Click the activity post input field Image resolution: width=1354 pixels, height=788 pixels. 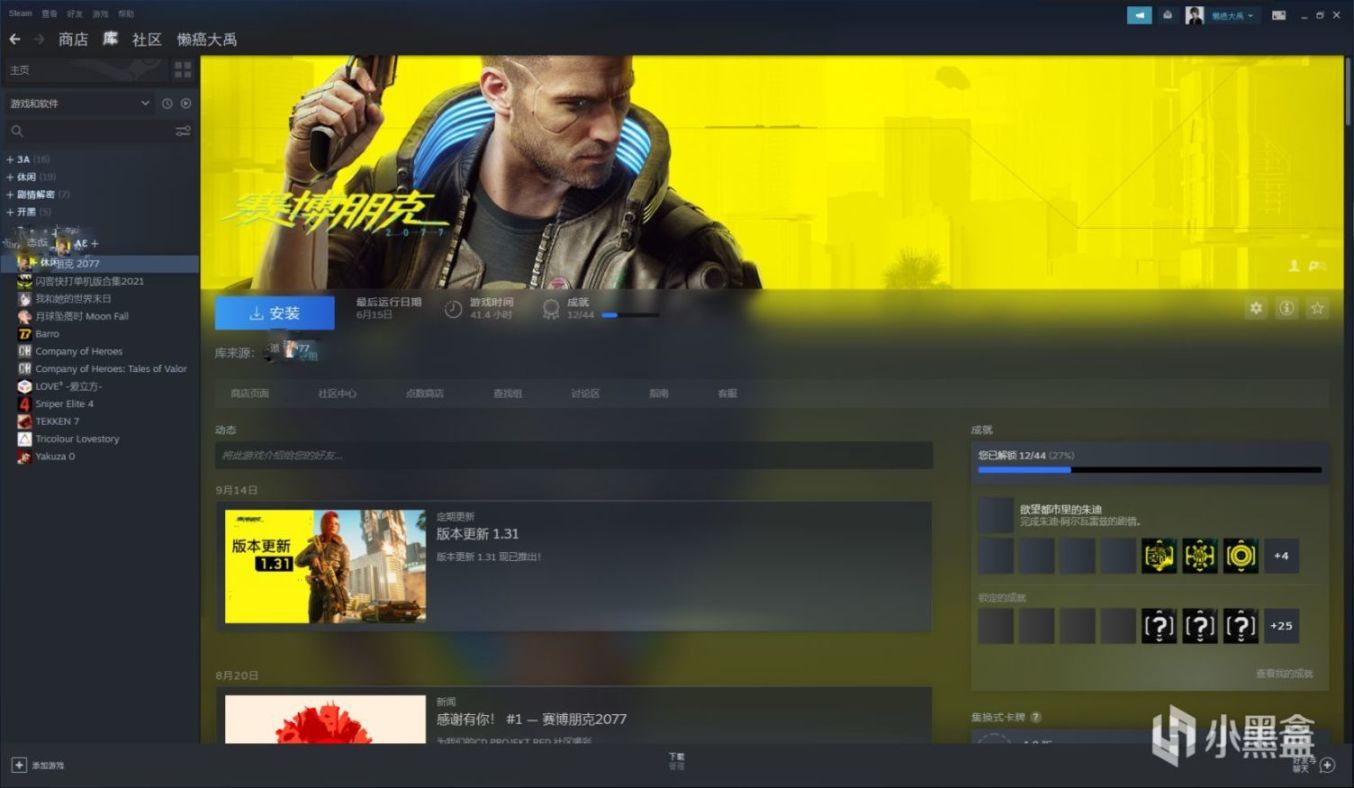pos(574,455)
